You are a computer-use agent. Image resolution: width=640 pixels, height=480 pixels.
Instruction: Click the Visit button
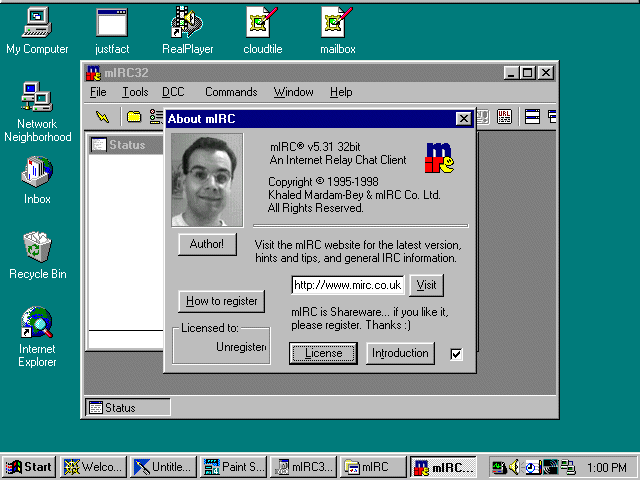pos(427,285)
